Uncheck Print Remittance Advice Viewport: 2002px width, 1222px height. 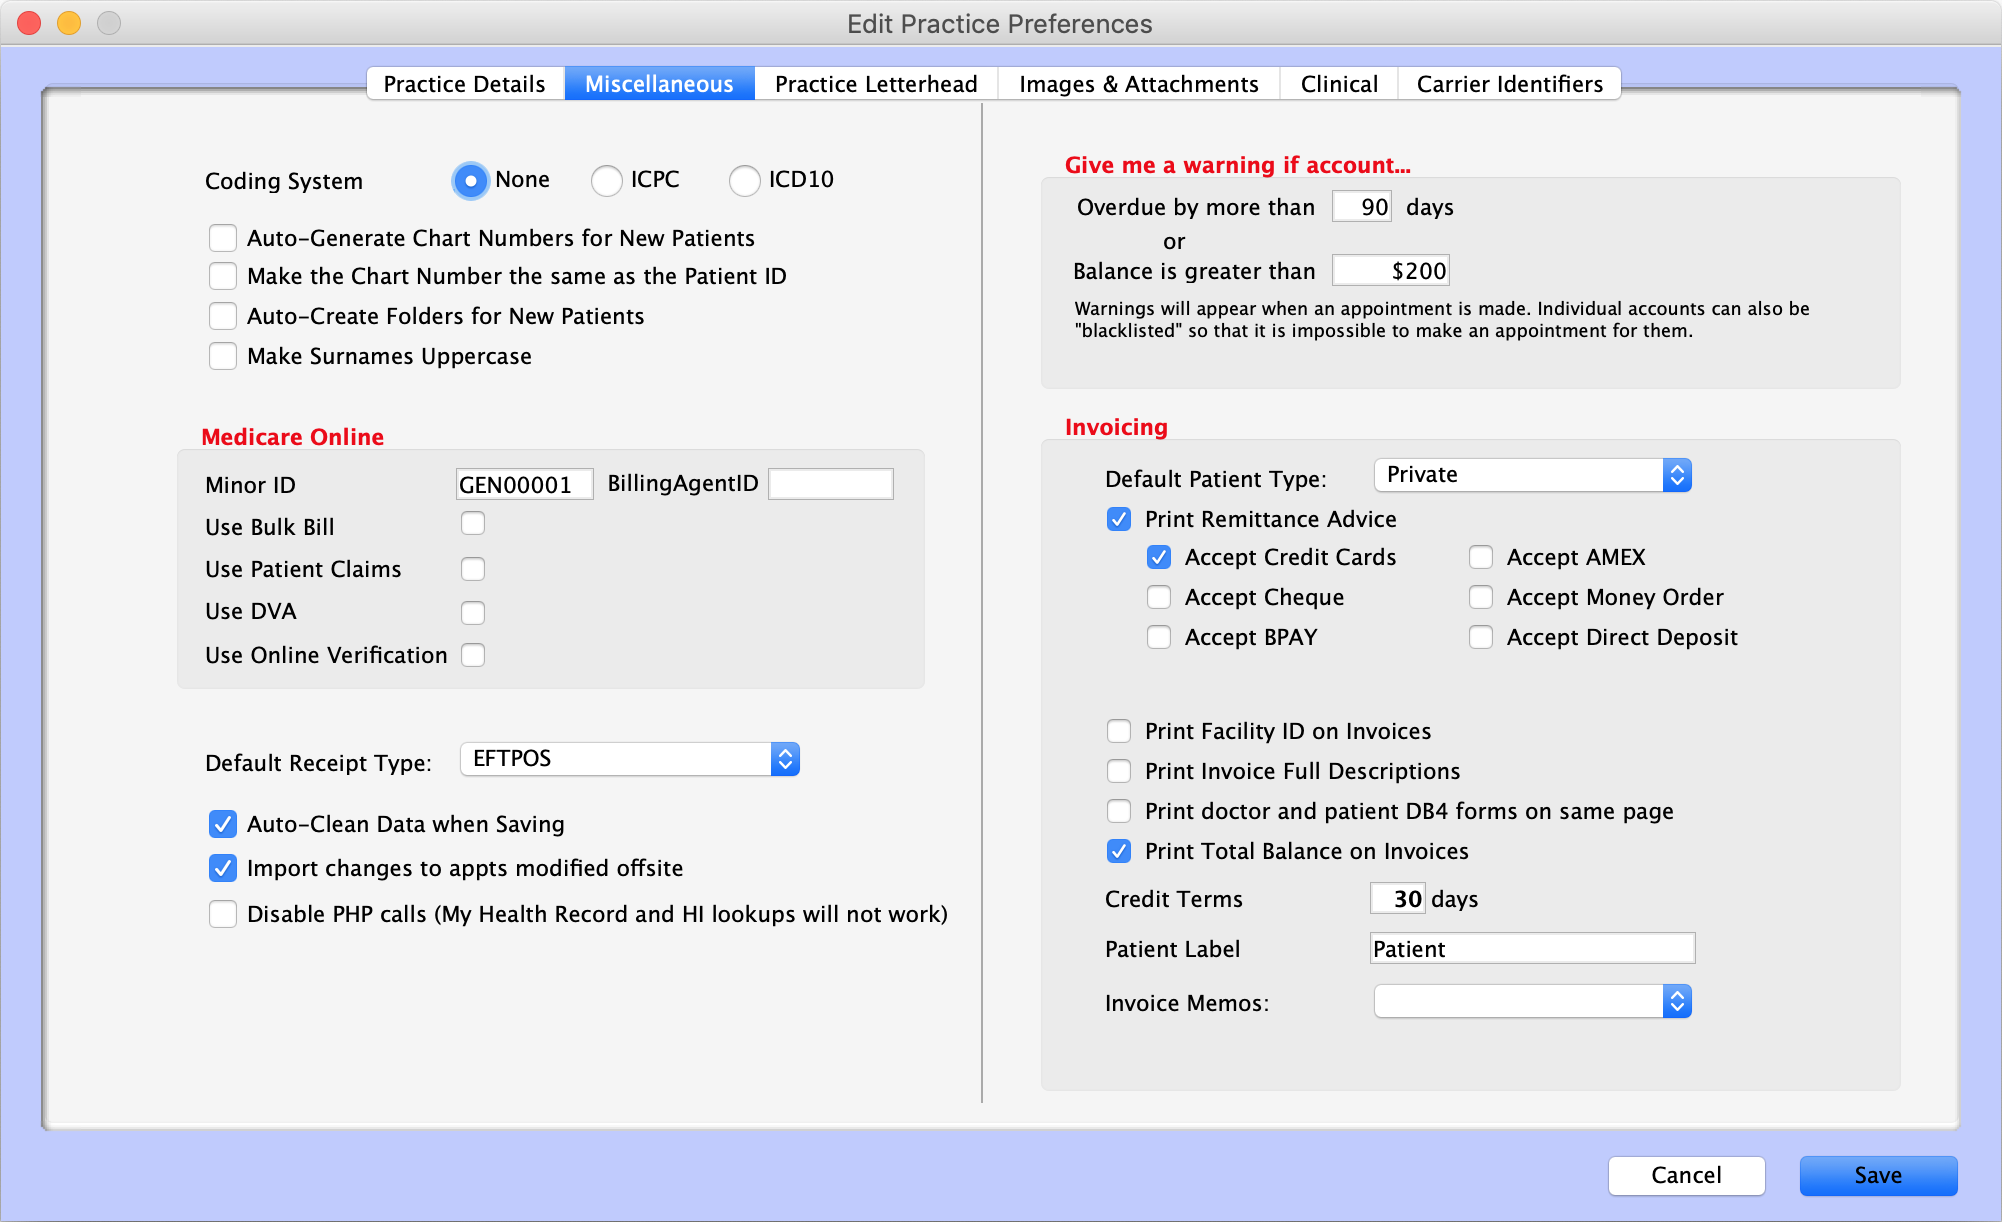coord(1119,519)
